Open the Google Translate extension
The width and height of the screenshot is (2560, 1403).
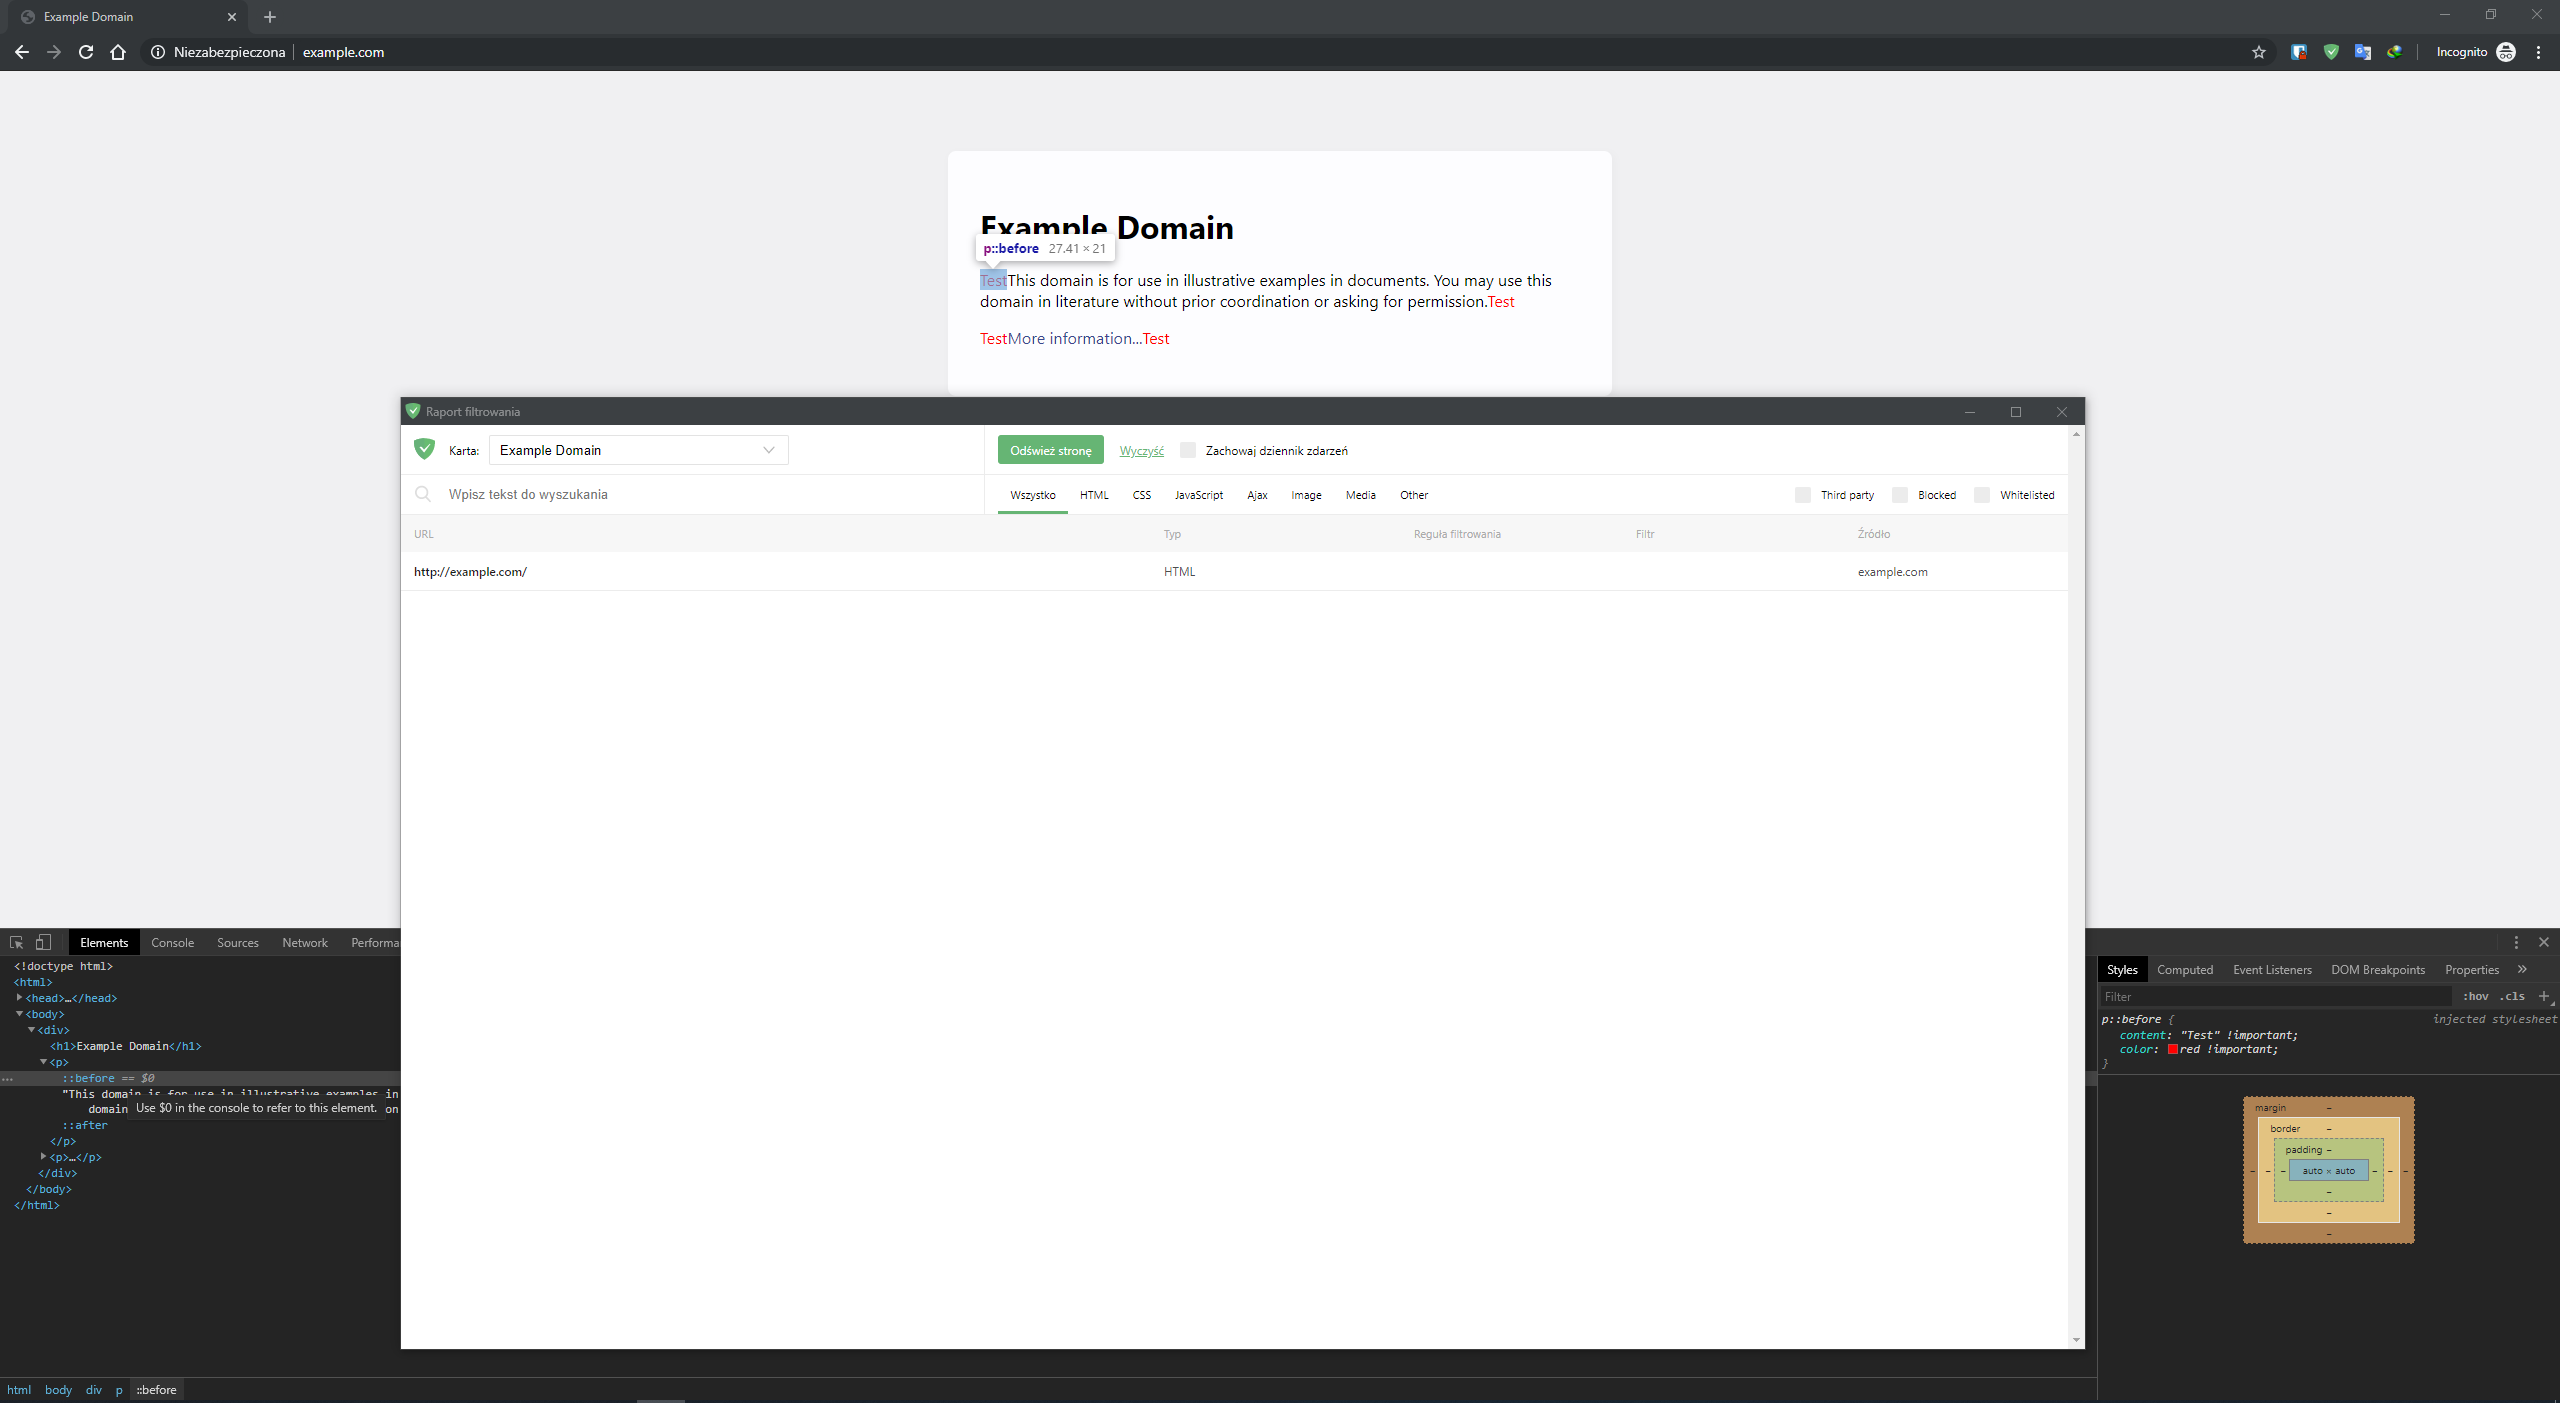[2363, 52]
